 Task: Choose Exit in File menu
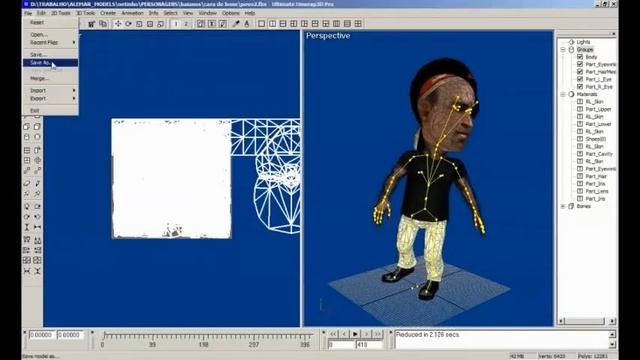(50, 110)
